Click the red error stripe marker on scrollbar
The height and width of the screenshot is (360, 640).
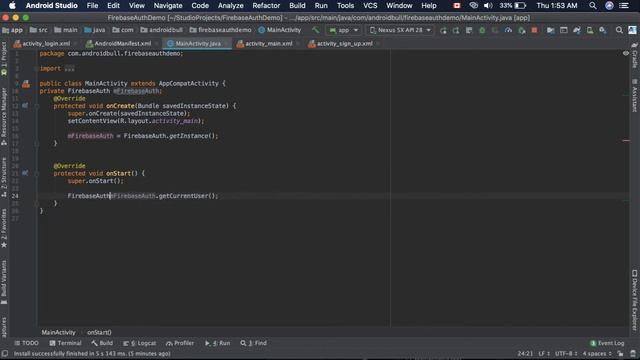click(626, 140)
